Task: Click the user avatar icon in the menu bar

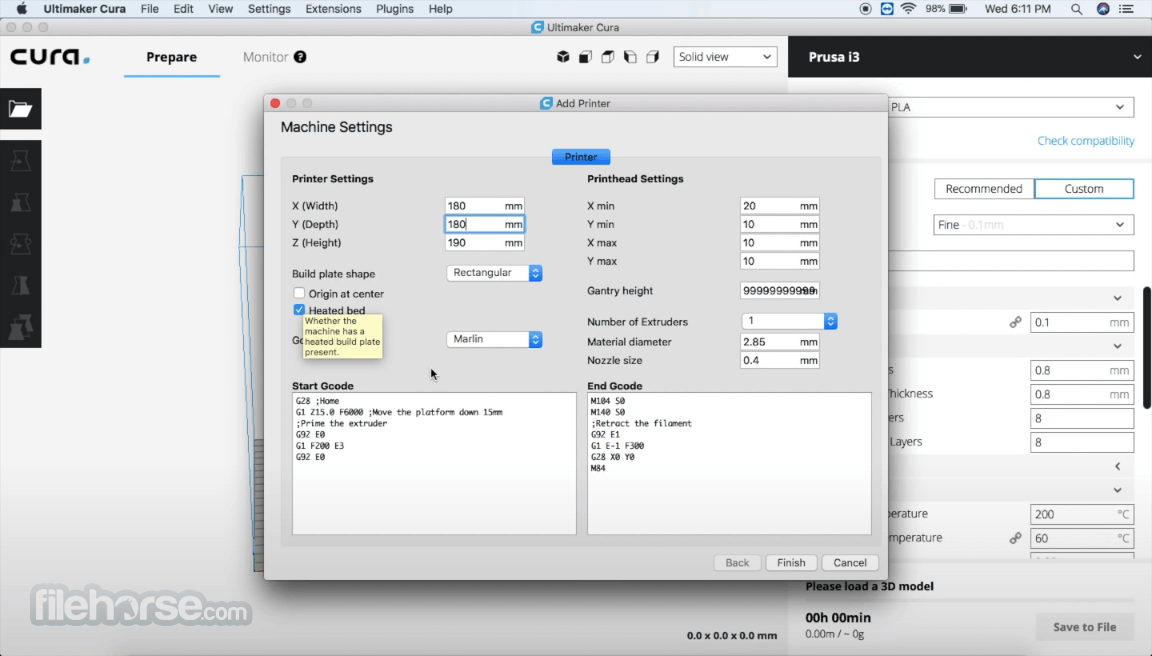Action: [x=1103, y=9]
